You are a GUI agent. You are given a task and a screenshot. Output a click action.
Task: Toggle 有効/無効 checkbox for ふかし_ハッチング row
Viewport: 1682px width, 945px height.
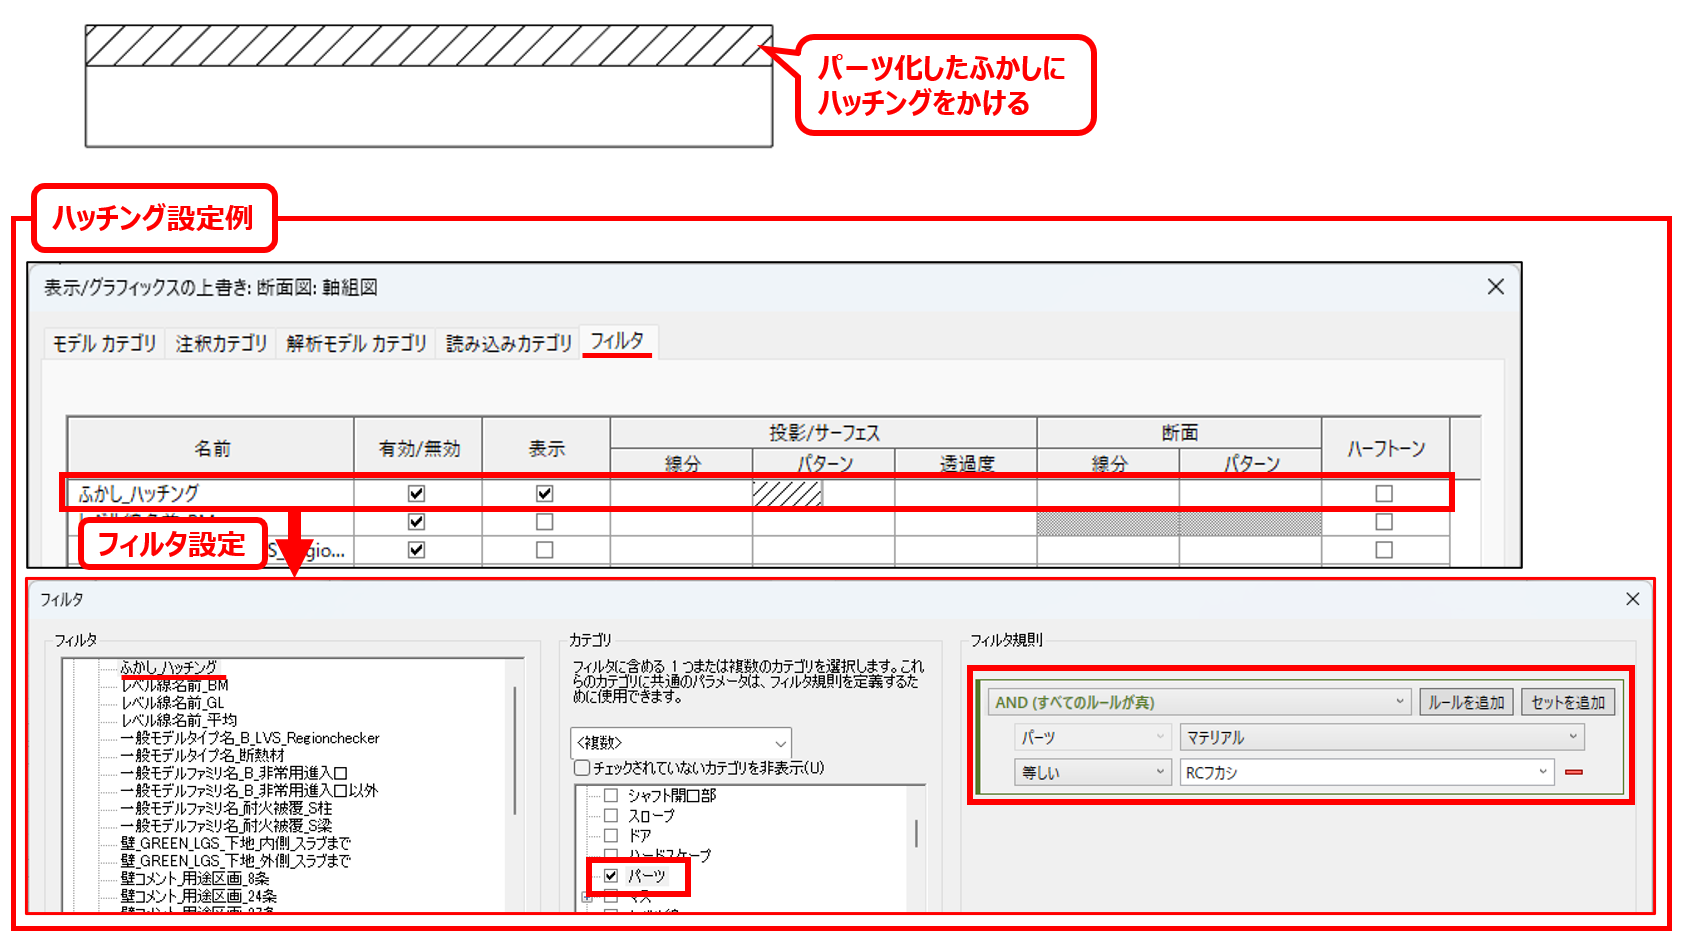pos(417,493)
